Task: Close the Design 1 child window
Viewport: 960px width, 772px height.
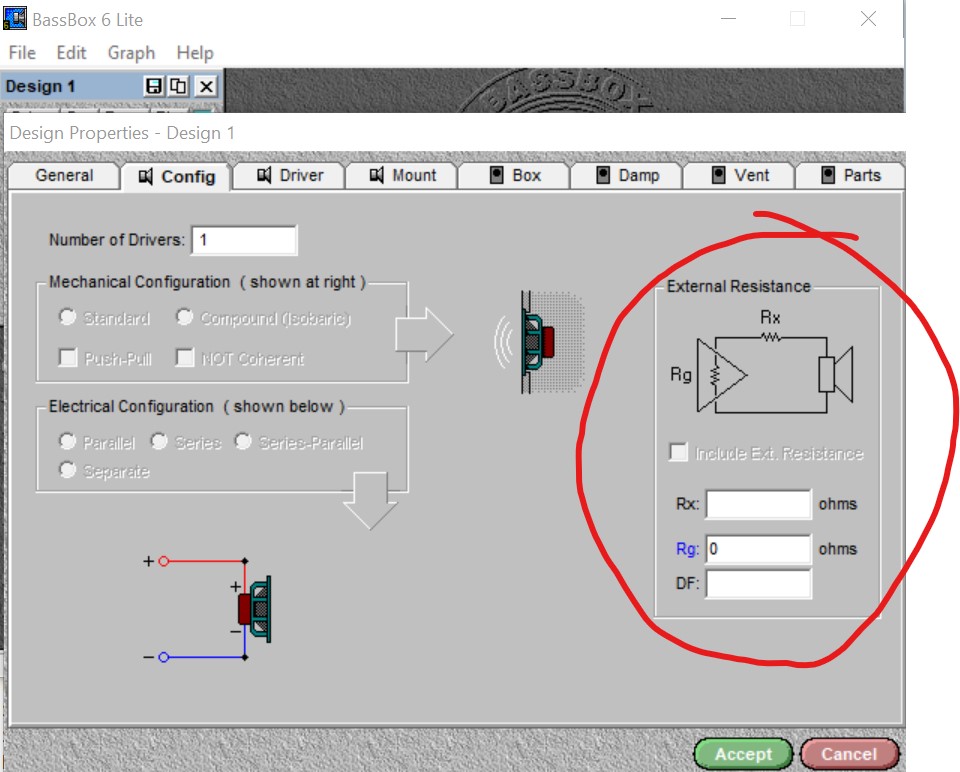Action: [x=206, y=86]
